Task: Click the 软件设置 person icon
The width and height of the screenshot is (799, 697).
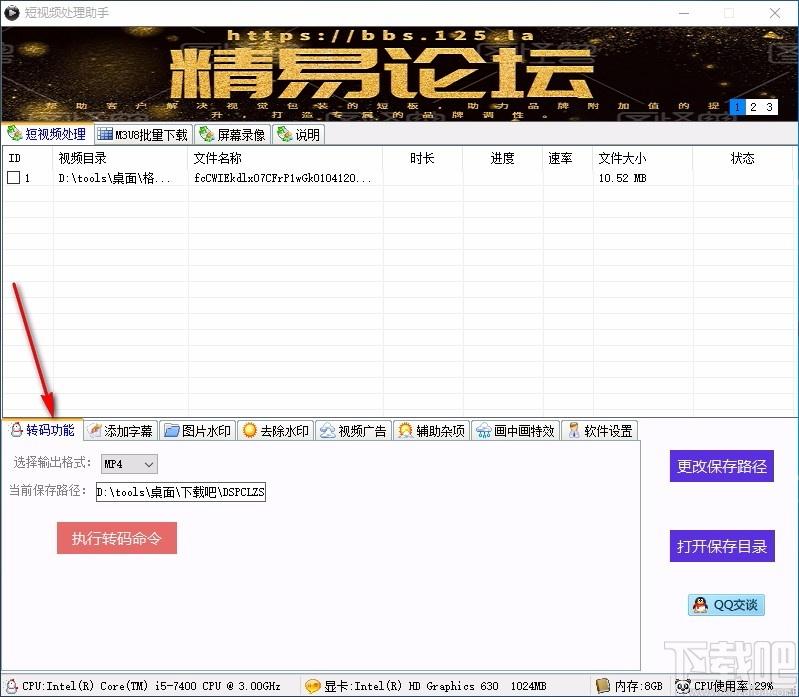Action: [x=574, y=431]
